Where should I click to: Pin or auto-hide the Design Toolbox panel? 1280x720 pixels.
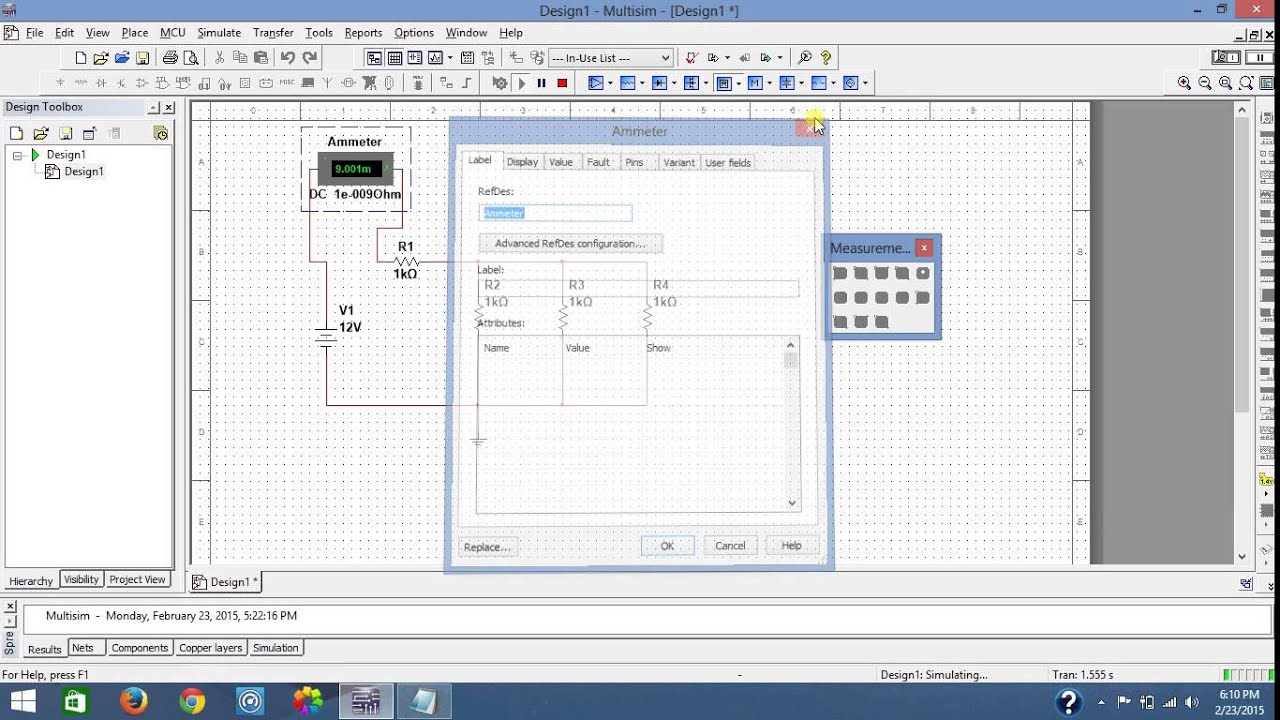pyautogui.click(x=153, y=107)
